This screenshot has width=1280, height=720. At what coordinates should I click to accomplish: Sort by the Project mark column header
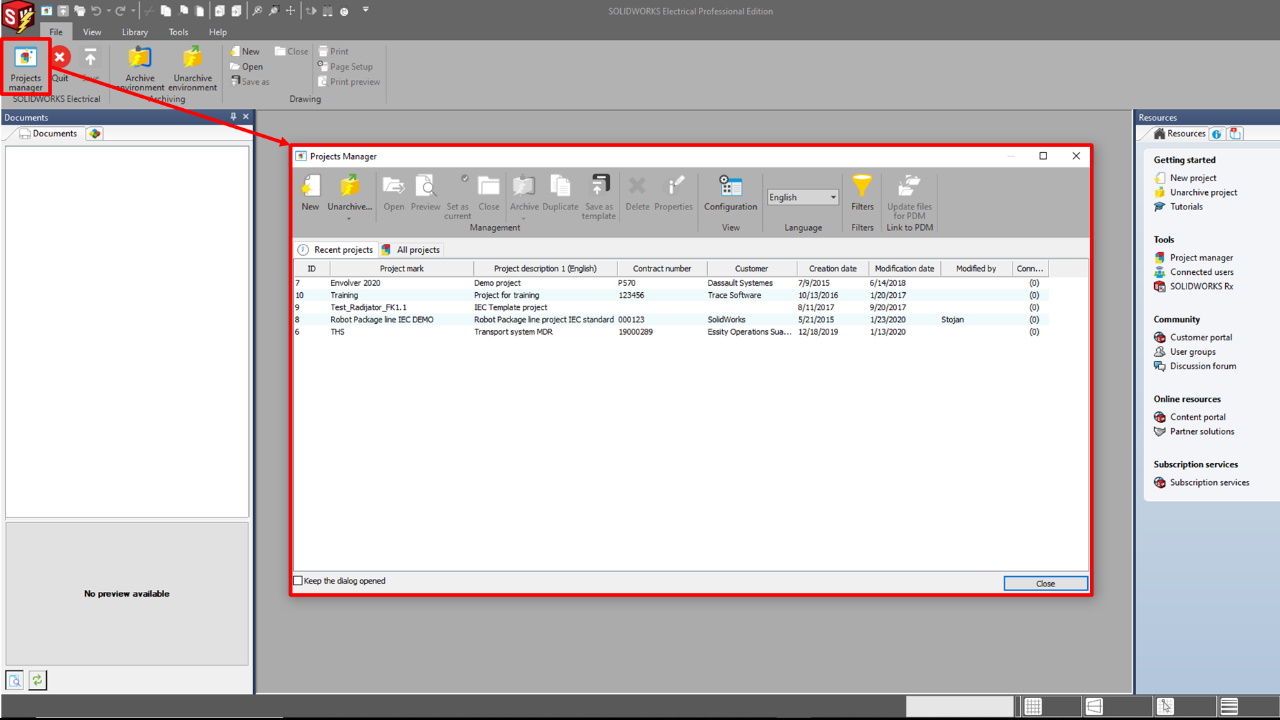pyautogui.click(x=402, y=268)
